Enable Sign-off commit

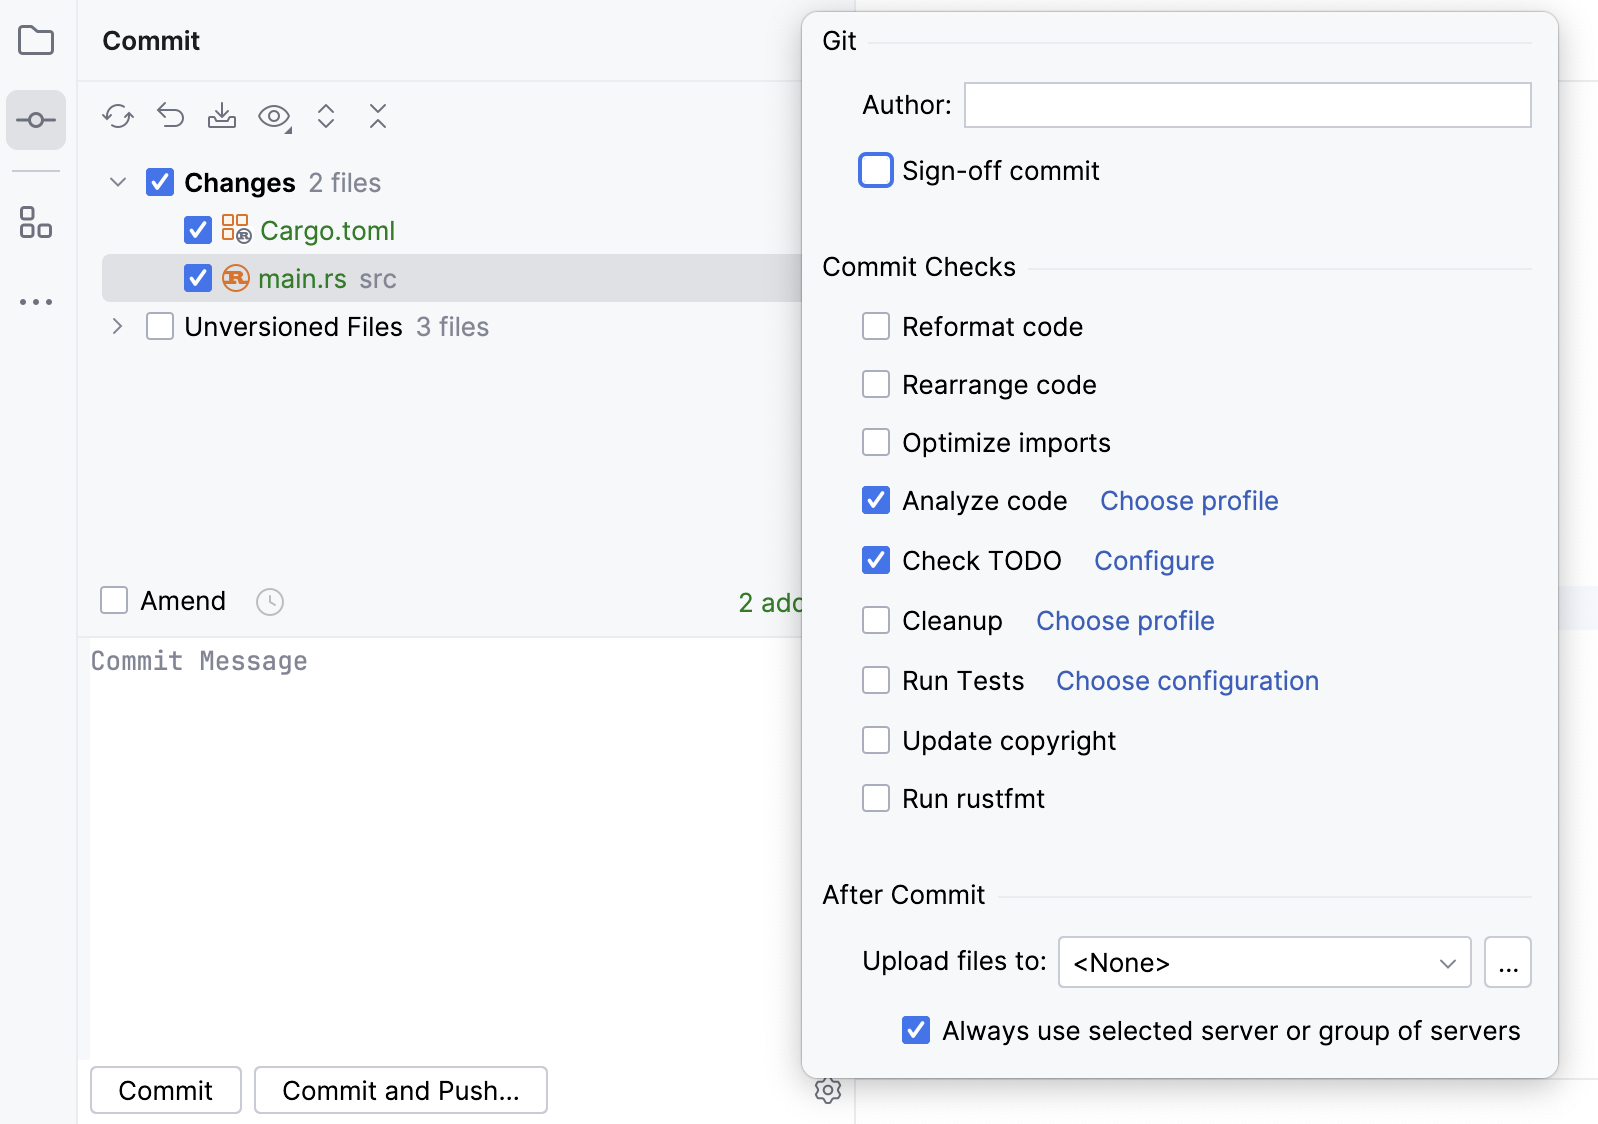pyautogui.click(x=876, y=170)
